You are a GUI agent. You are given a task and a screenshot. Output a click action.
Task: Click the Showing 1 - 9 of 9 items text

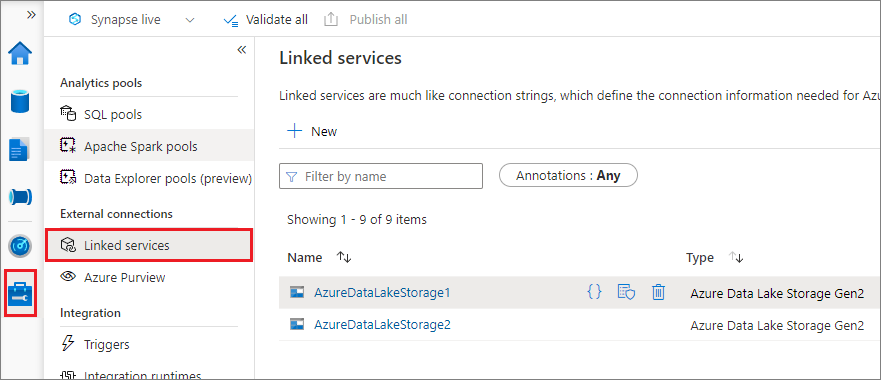coord(357,220)
